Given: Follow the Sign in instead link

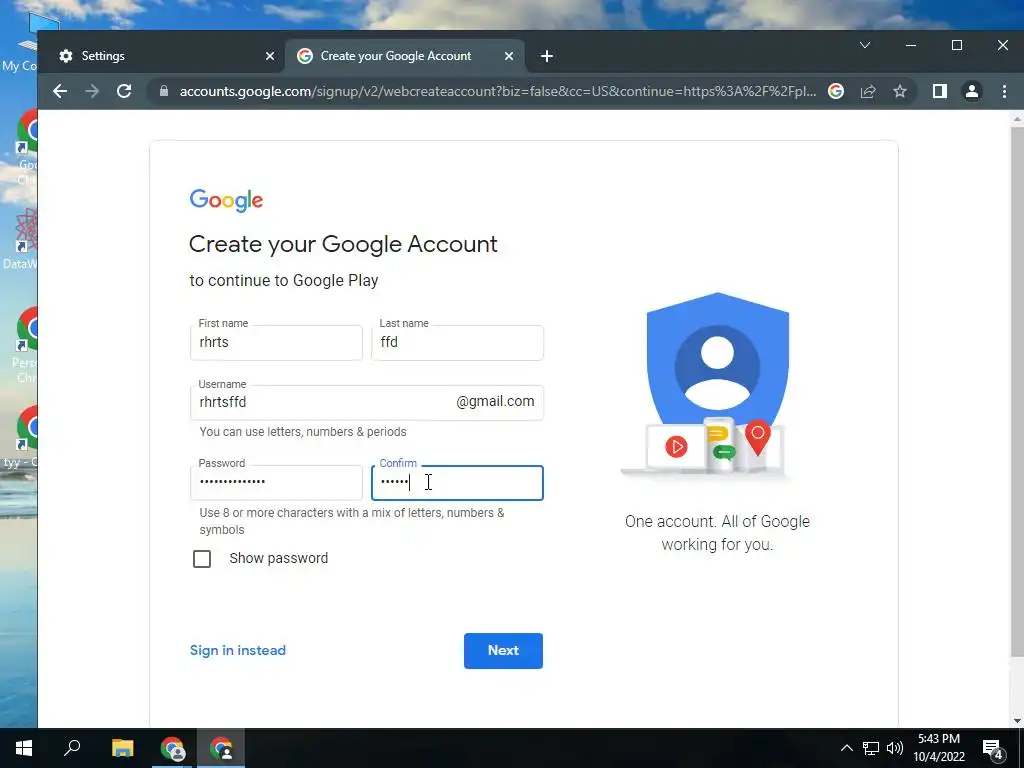Looking at the screenshot, I should (238, 650).
